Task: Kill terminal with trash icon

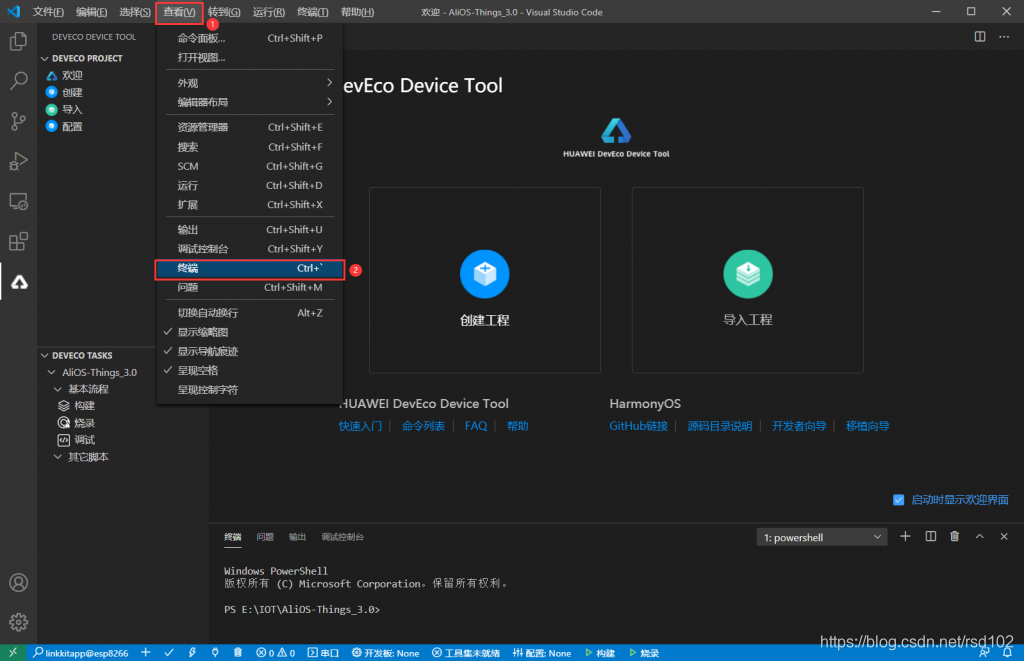Action: pyautogui.click(x=955, y=536)
